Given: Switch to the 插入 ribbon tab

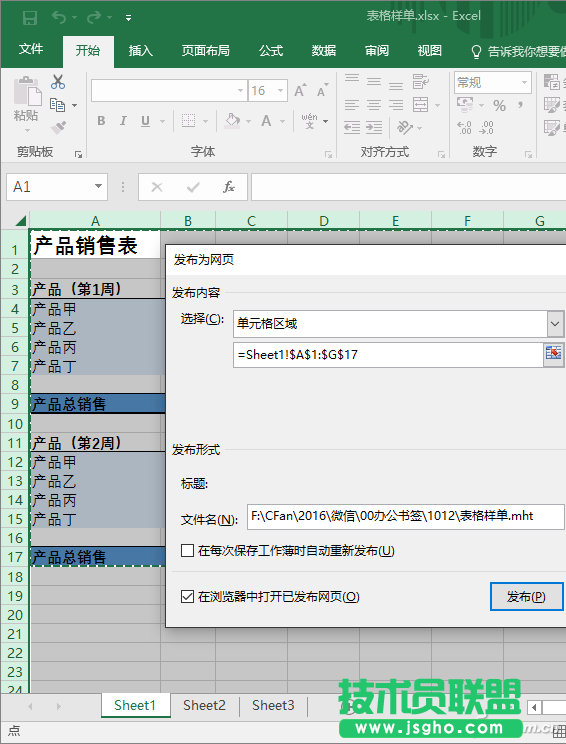Looking at the screenshot, I should (140, 51).
